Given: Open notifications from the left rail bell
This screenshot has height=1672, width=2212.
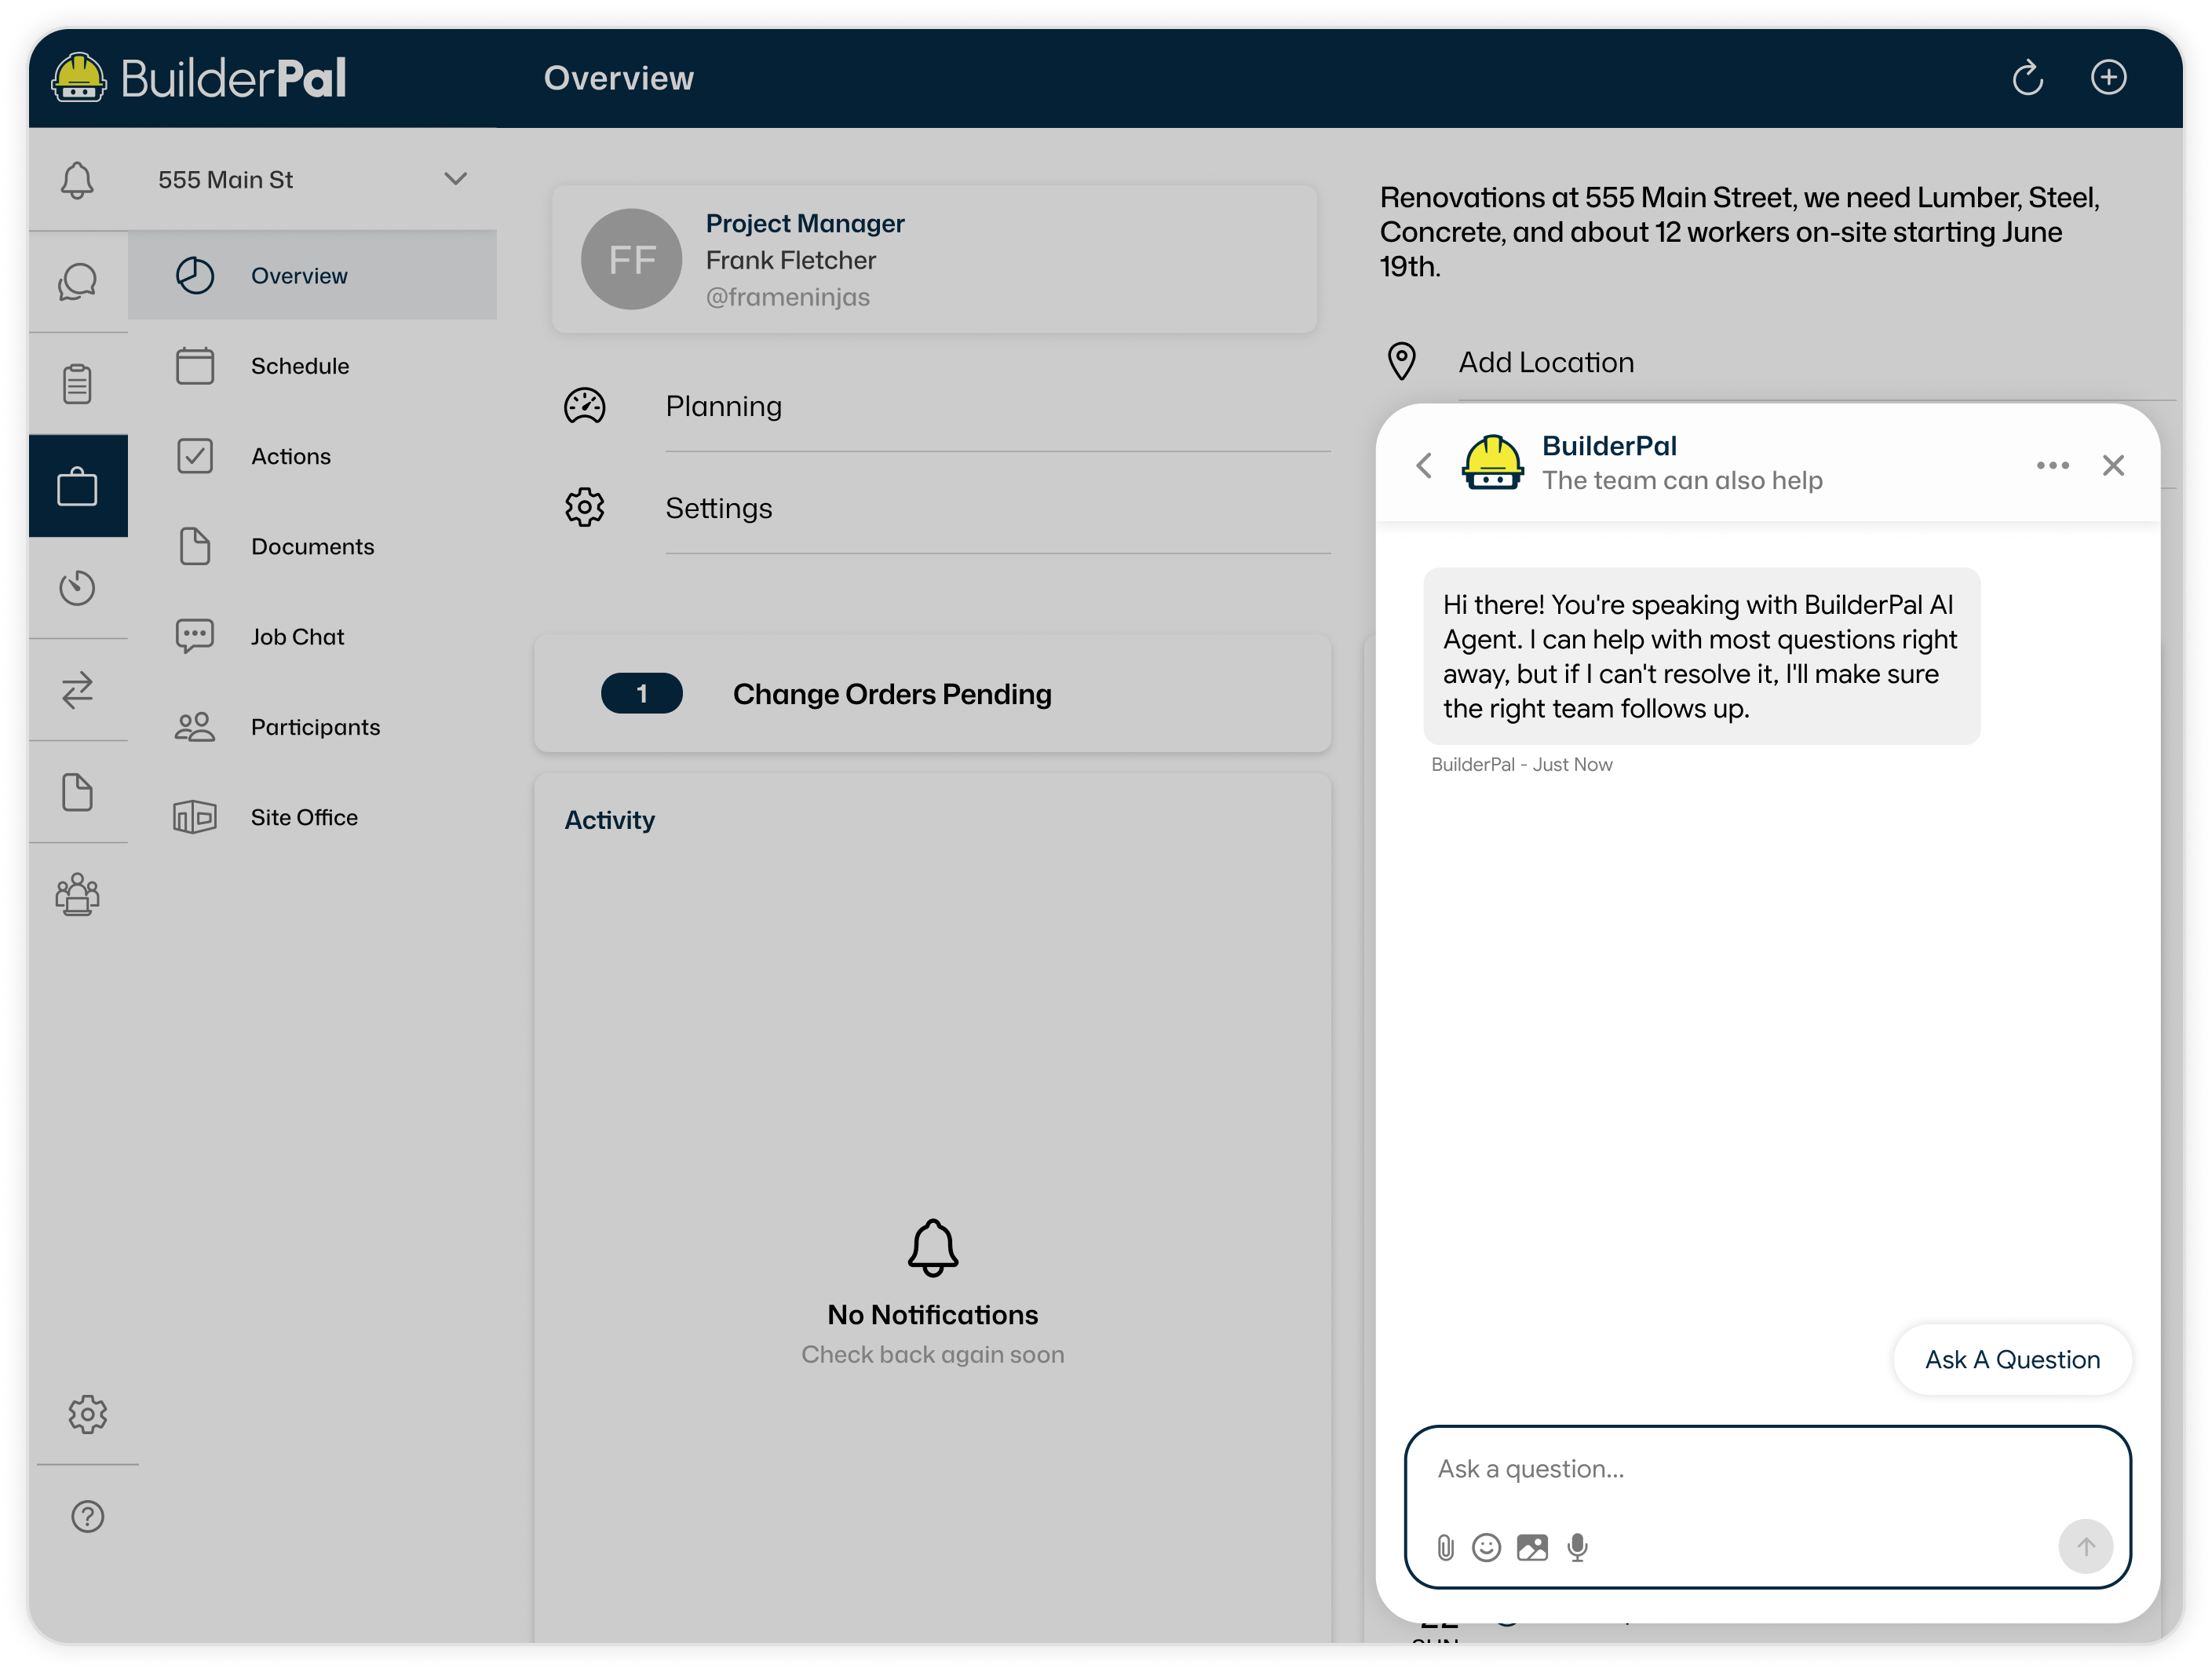Looking at the screenshot, I should [78, 180].
